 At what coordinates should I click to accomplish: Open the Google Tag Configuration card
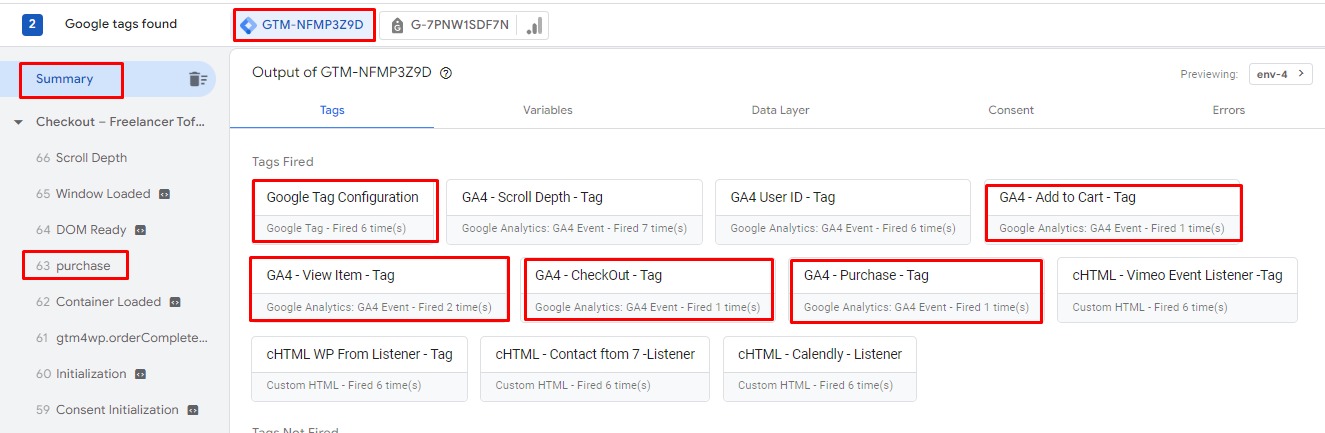pyautogui.click(x=344, y=211)
